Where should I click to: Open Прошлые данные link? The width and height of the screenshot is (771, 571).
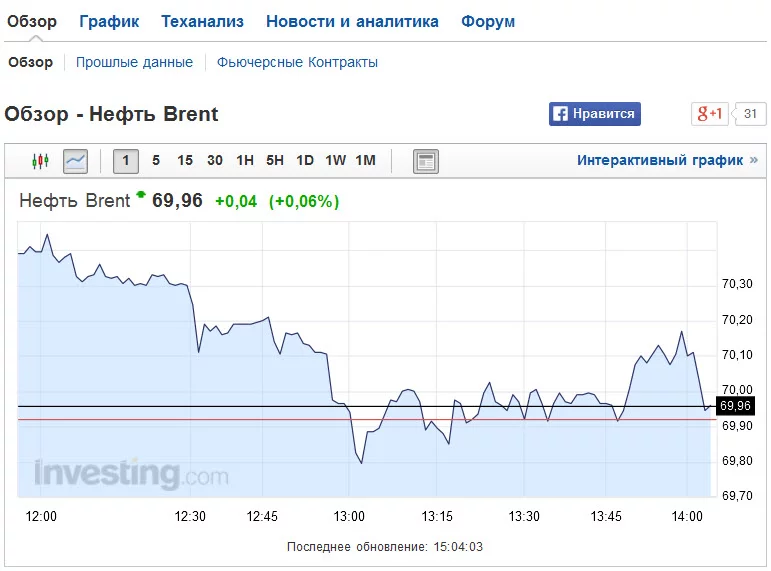[134, 62]
